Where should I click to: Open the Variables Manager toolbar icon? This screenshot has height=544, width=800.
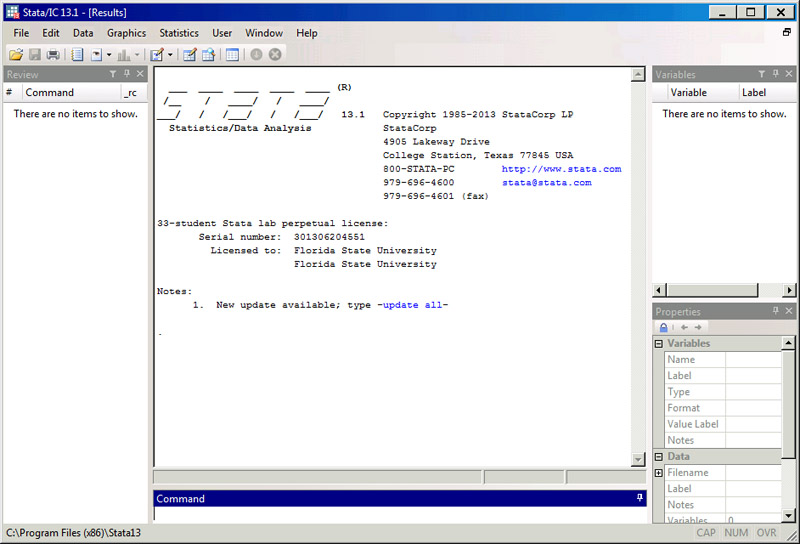[x=232, y=54]
